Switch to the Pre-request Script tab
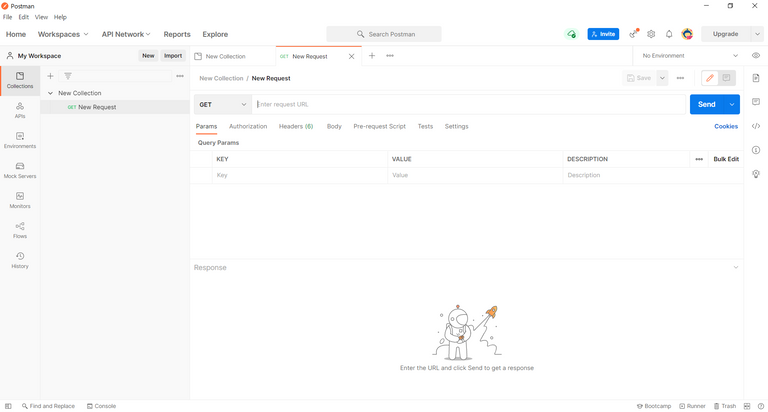This screenshot has width=768, height=412. pyautogui.click(x=380, y=126)
